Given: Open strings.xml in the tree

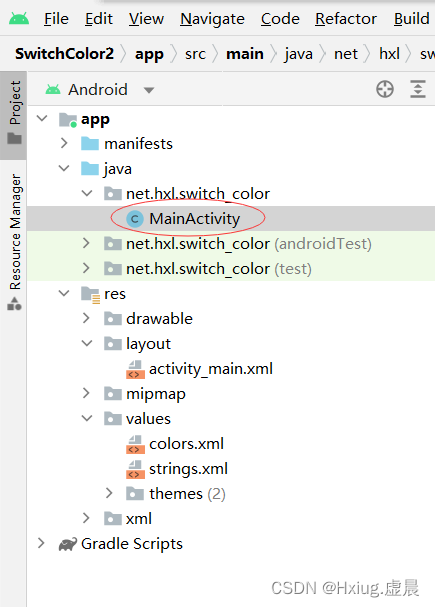Looking at the screenshot, I should point(188,469).
